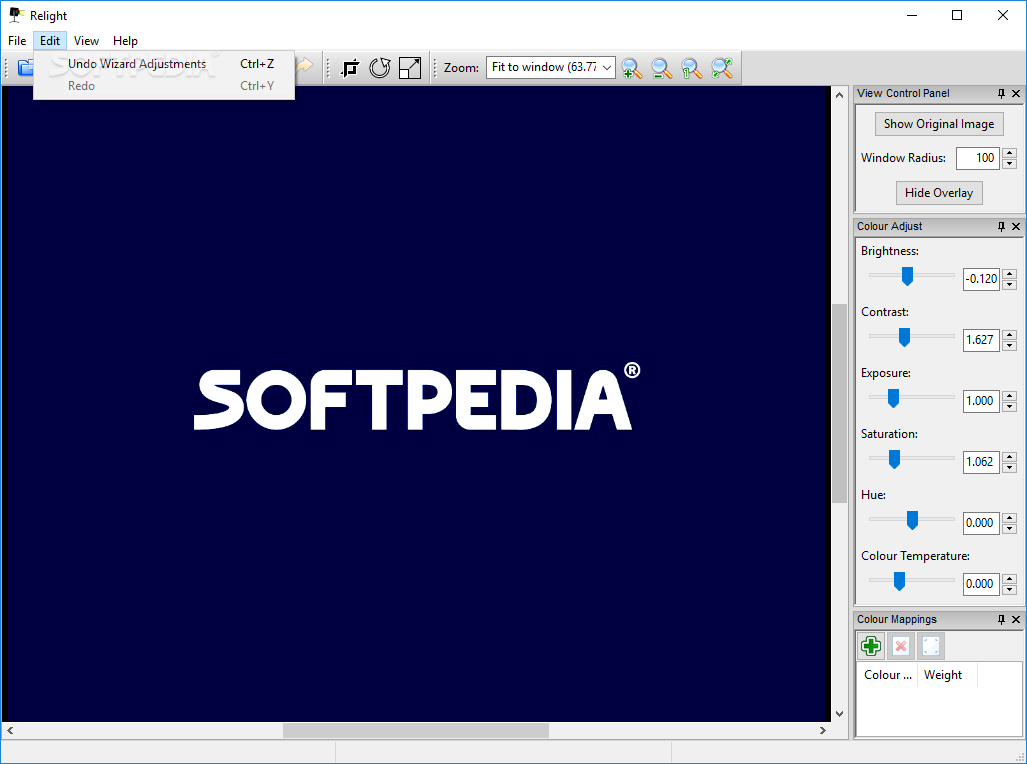Click the horizontal scrollbar thumb
The image size is (1027, 764).
(416, 730)
